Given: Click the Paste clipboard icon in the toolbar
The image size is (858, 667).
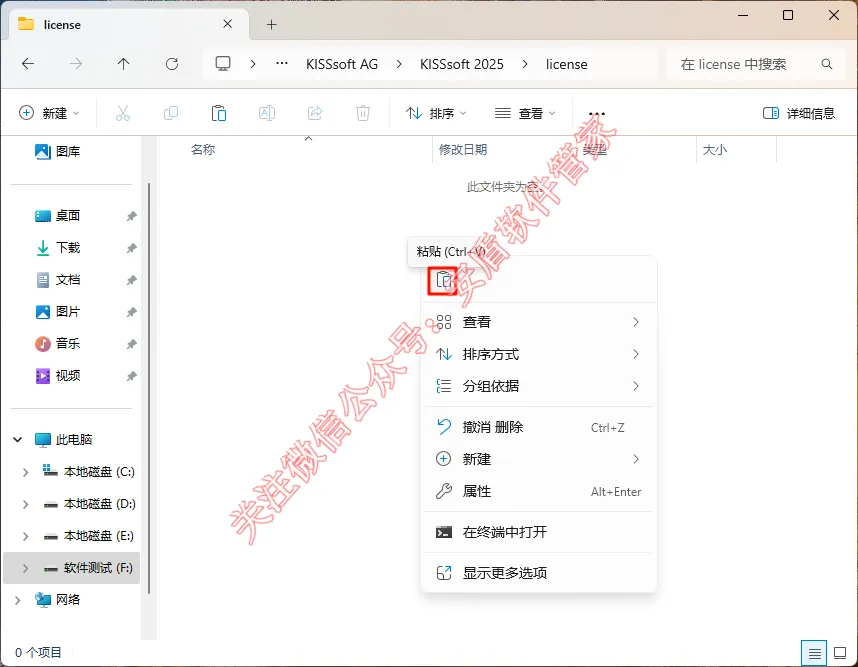Looking at the screenshot, I should pos(219,113).
